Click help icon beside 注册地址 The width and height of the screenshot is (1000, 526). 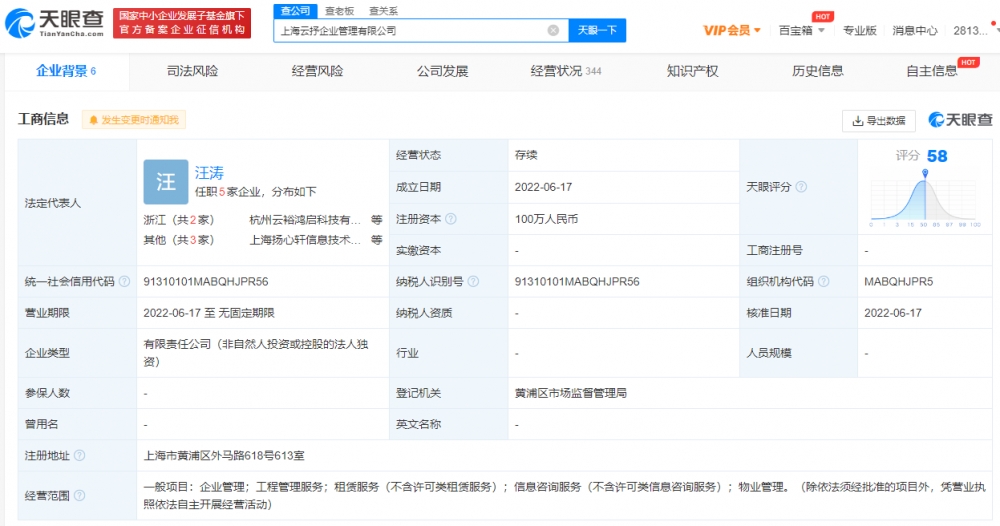point(79,455)
